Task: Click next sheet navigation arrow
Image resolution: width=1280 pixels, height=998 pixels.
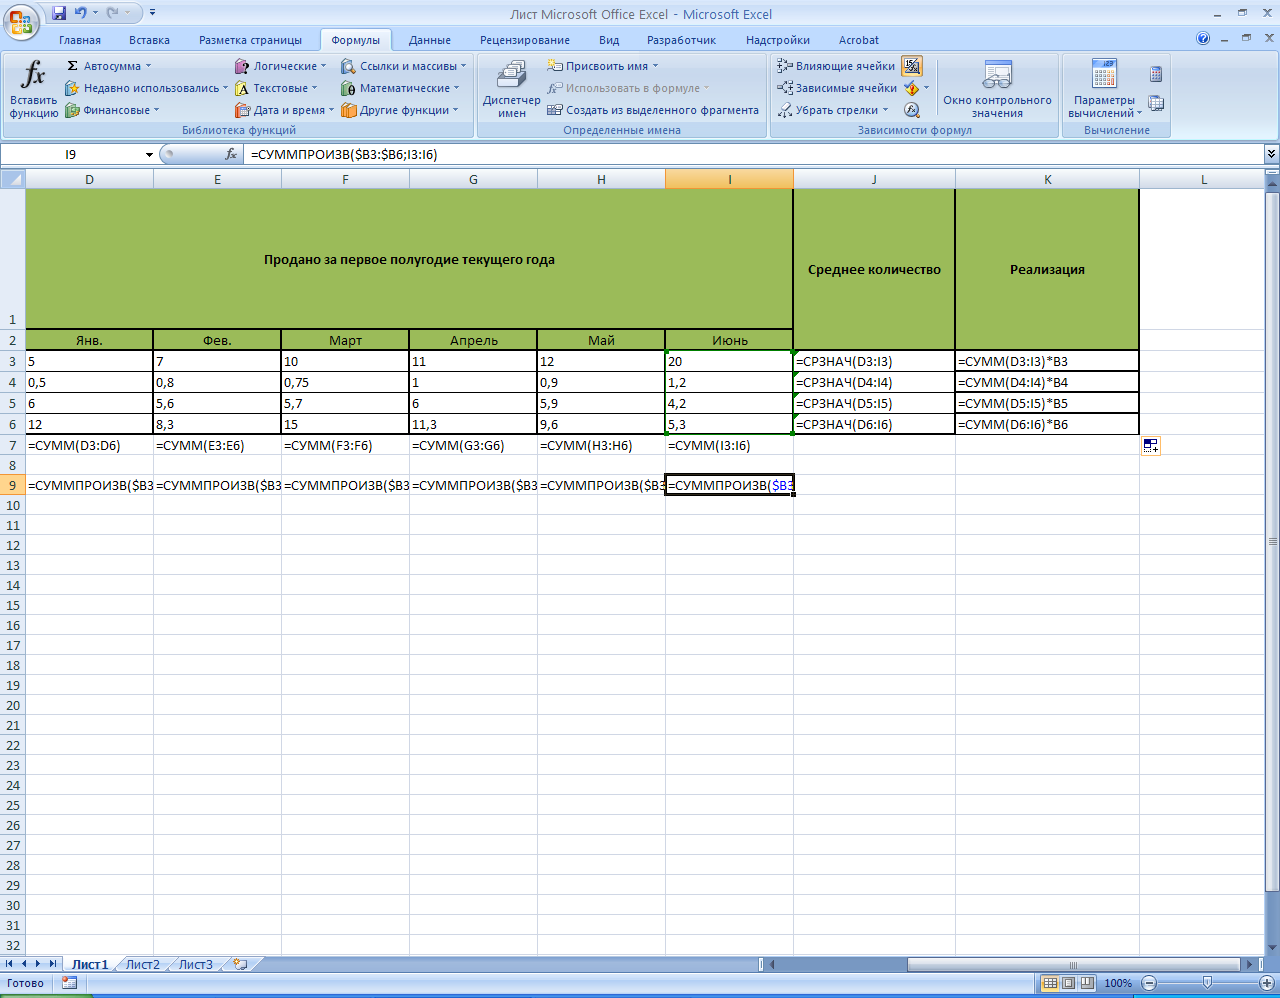Action: pos(39,964)
